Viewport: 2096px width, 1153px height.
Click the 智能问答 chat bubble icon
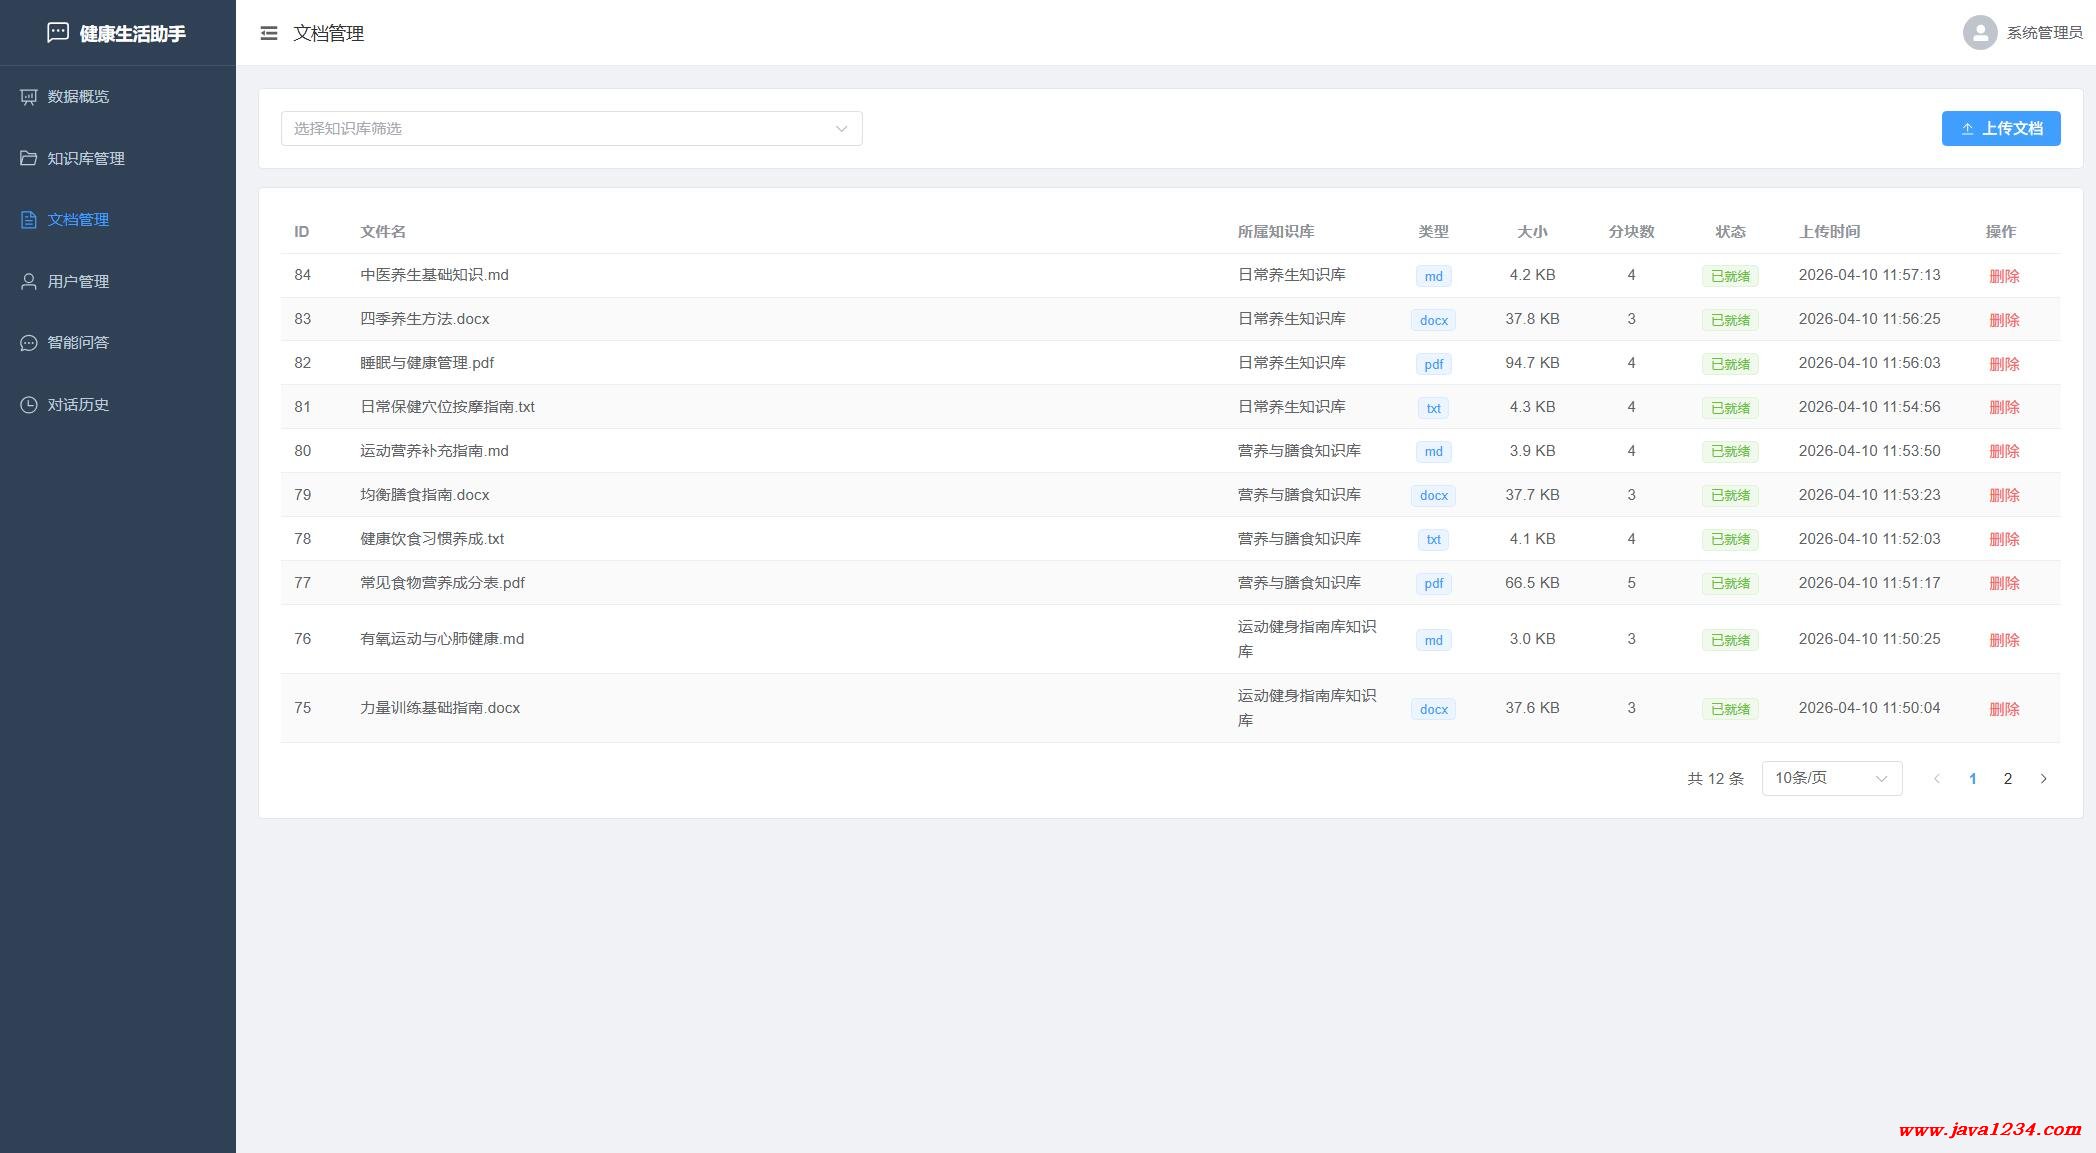click(x=28, y=343)
